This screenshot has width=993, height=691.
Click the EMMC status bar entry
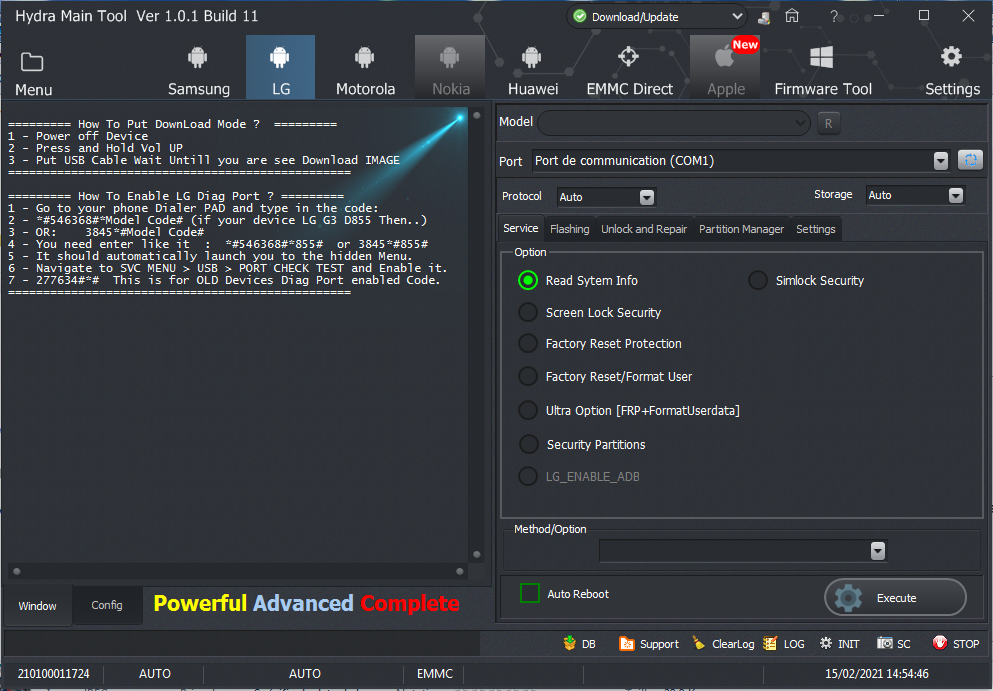click(x=434, y=674)
